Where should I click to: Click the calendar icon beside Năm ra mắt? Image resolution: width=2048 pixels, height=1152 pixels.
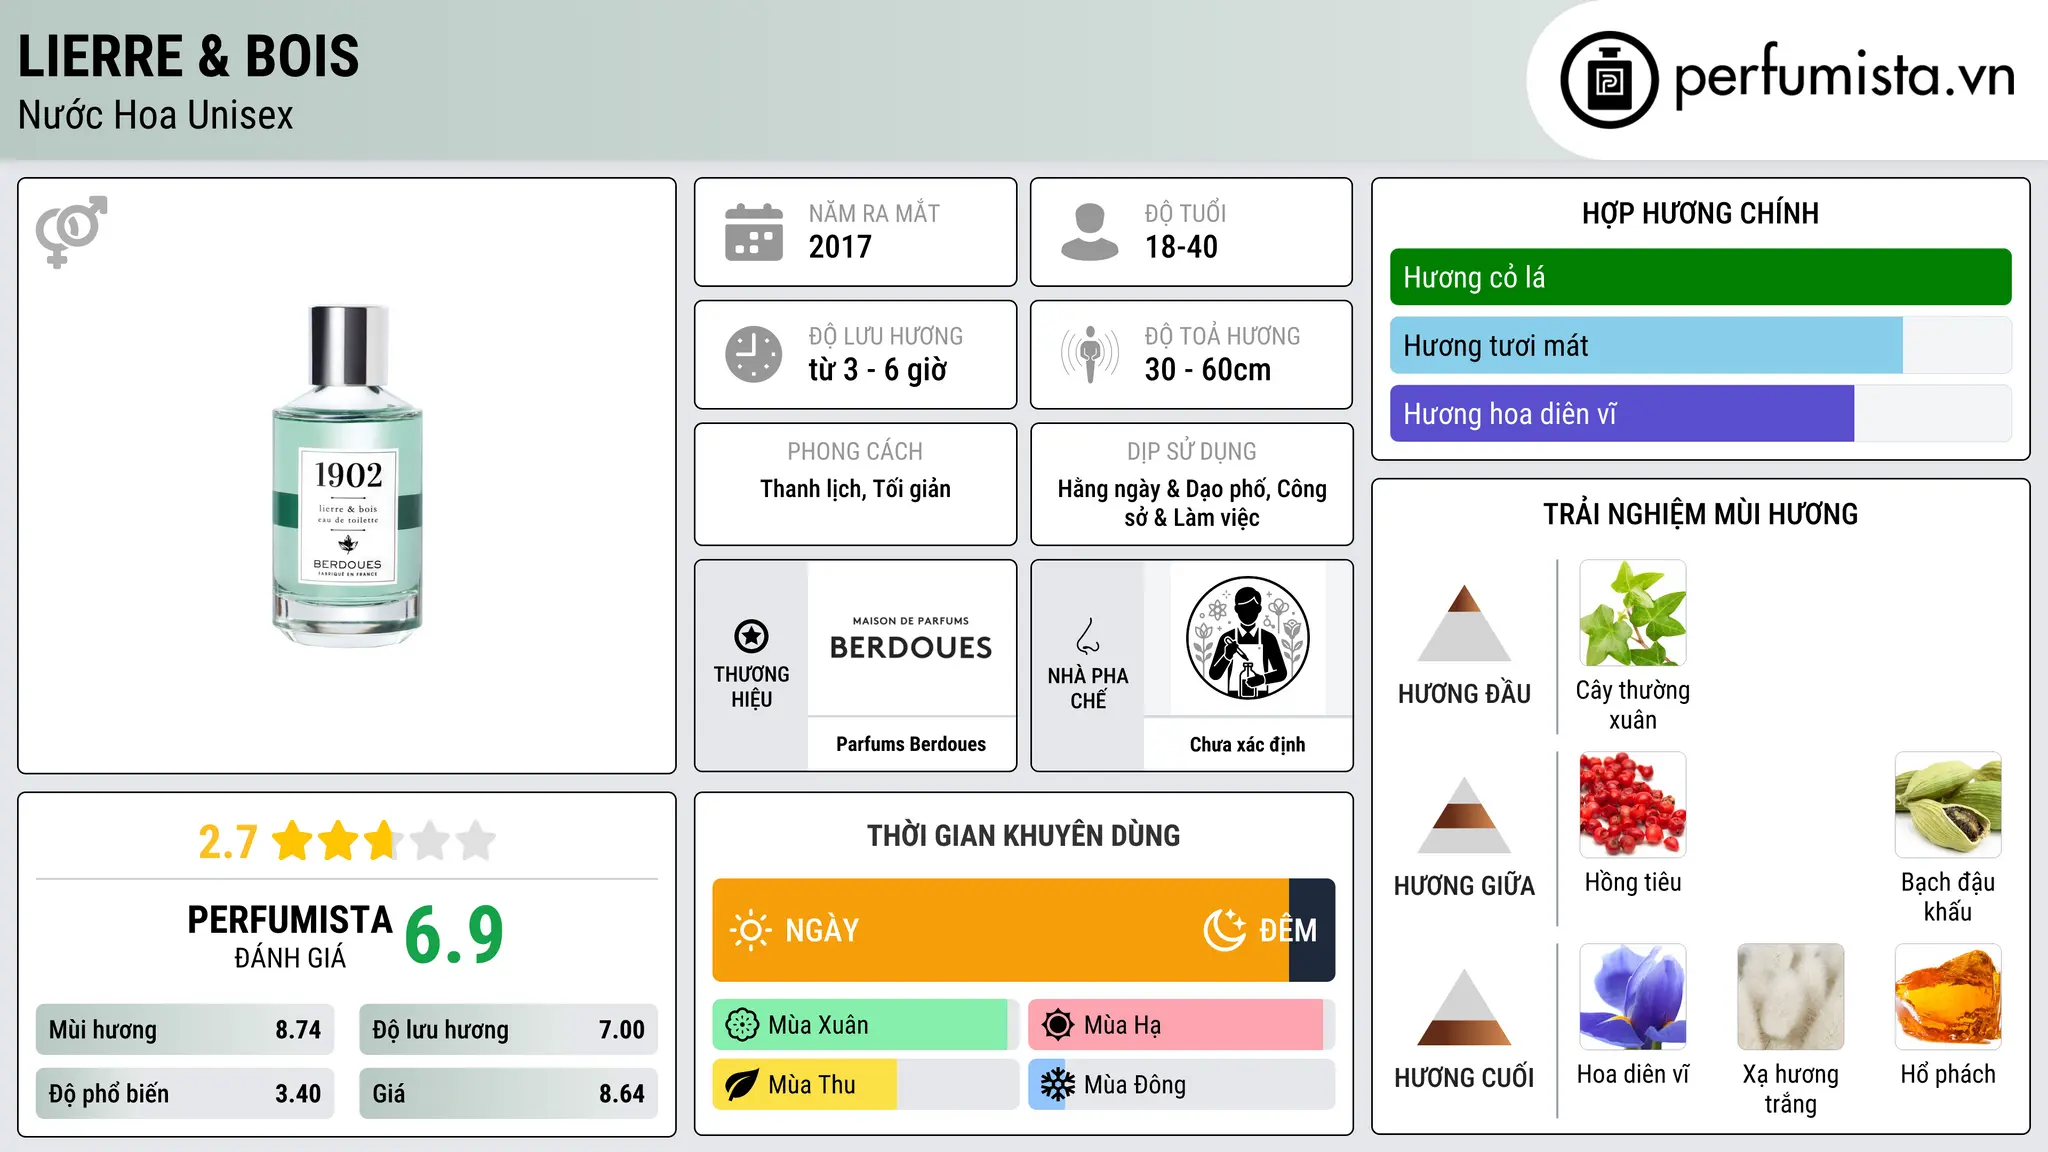[x=754, y=232]
